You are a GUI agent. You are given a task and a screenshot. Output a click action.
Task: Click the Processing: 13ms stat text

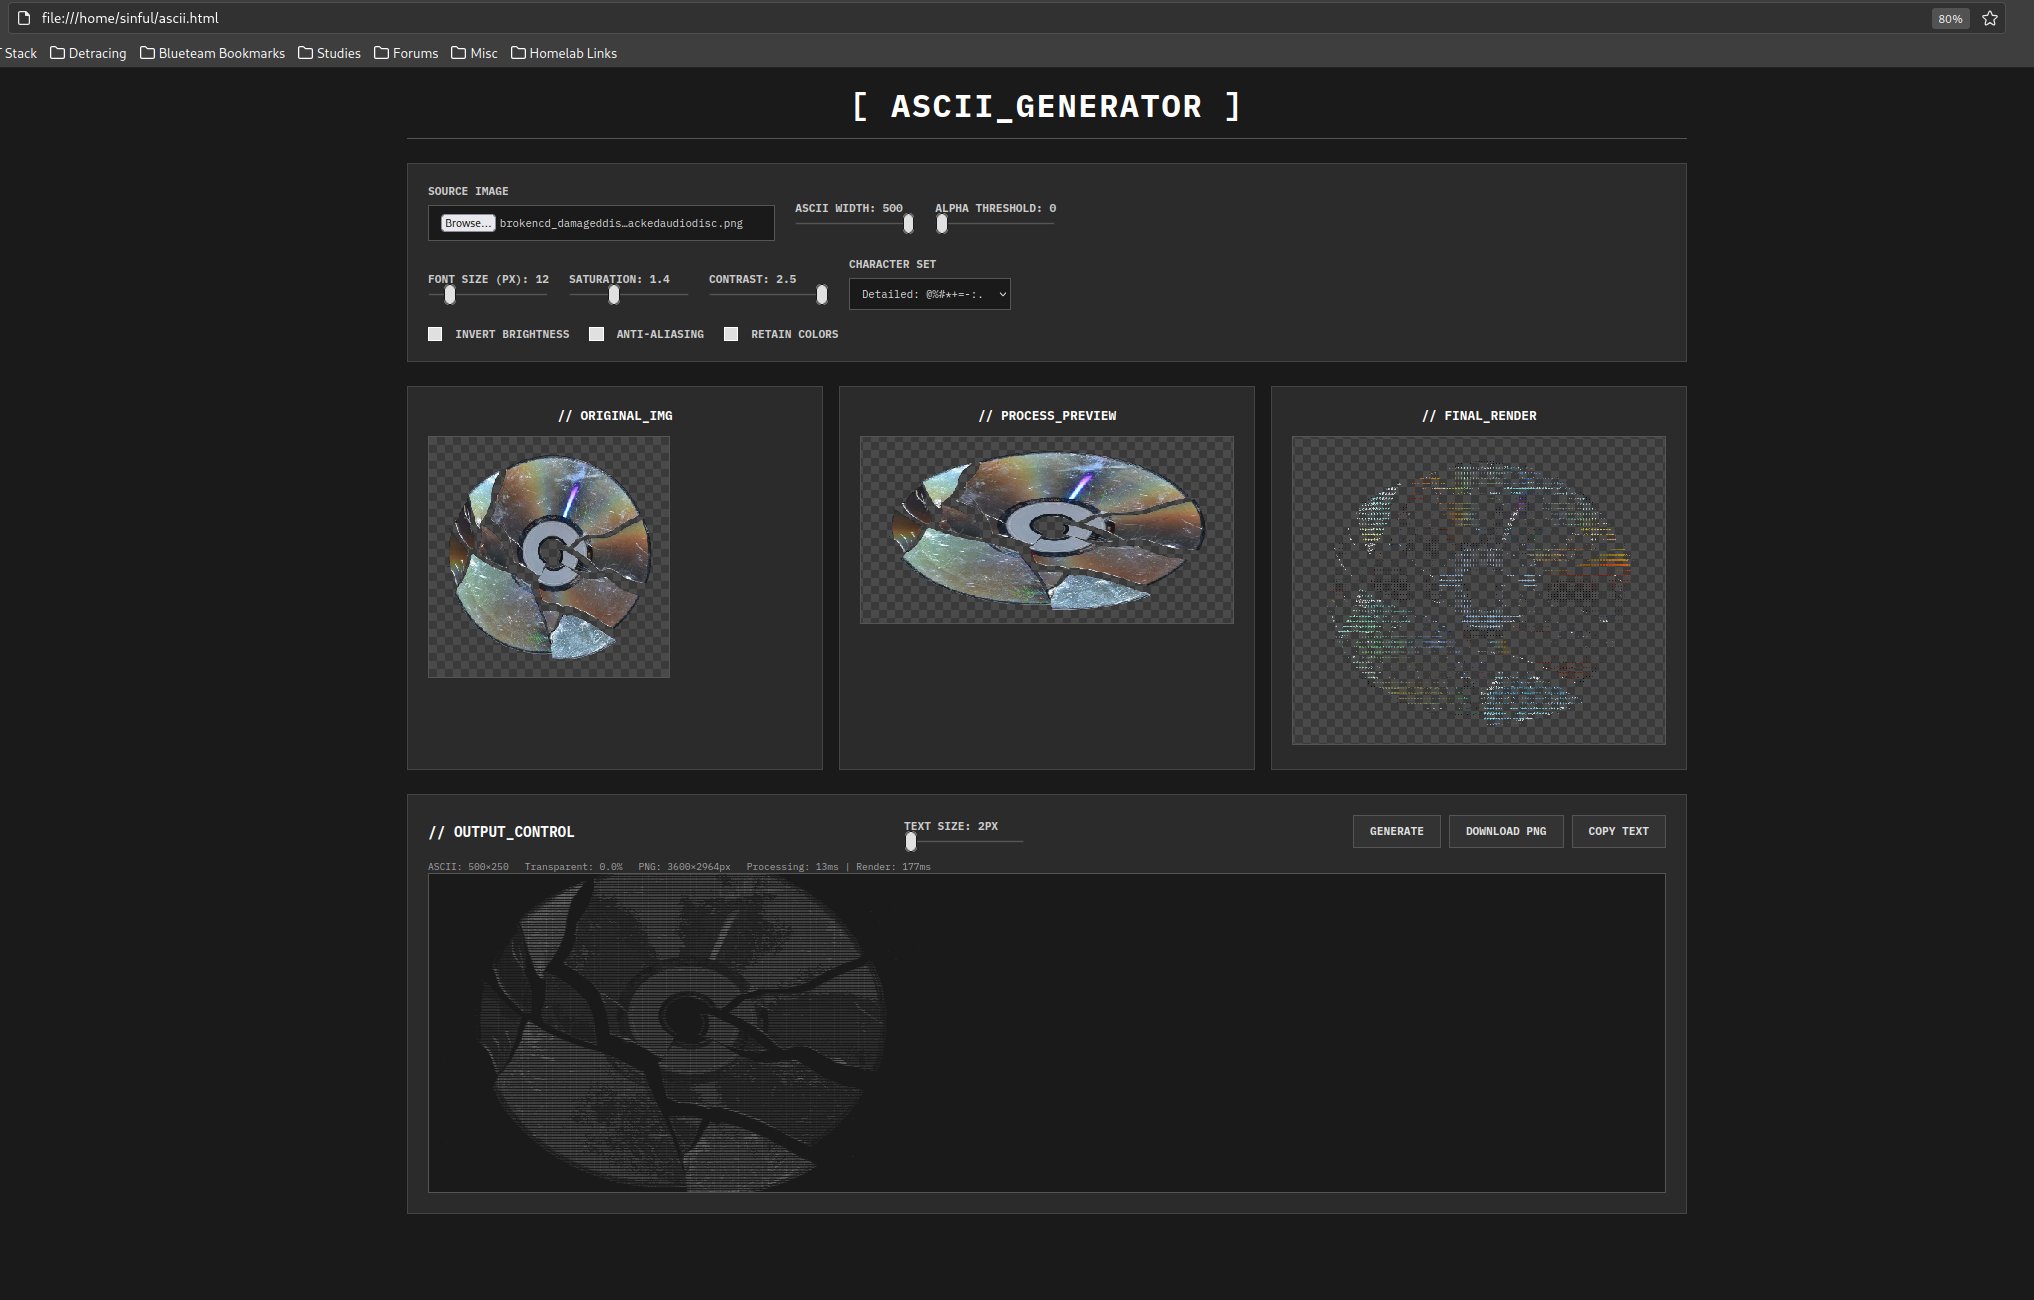(792, 867)
